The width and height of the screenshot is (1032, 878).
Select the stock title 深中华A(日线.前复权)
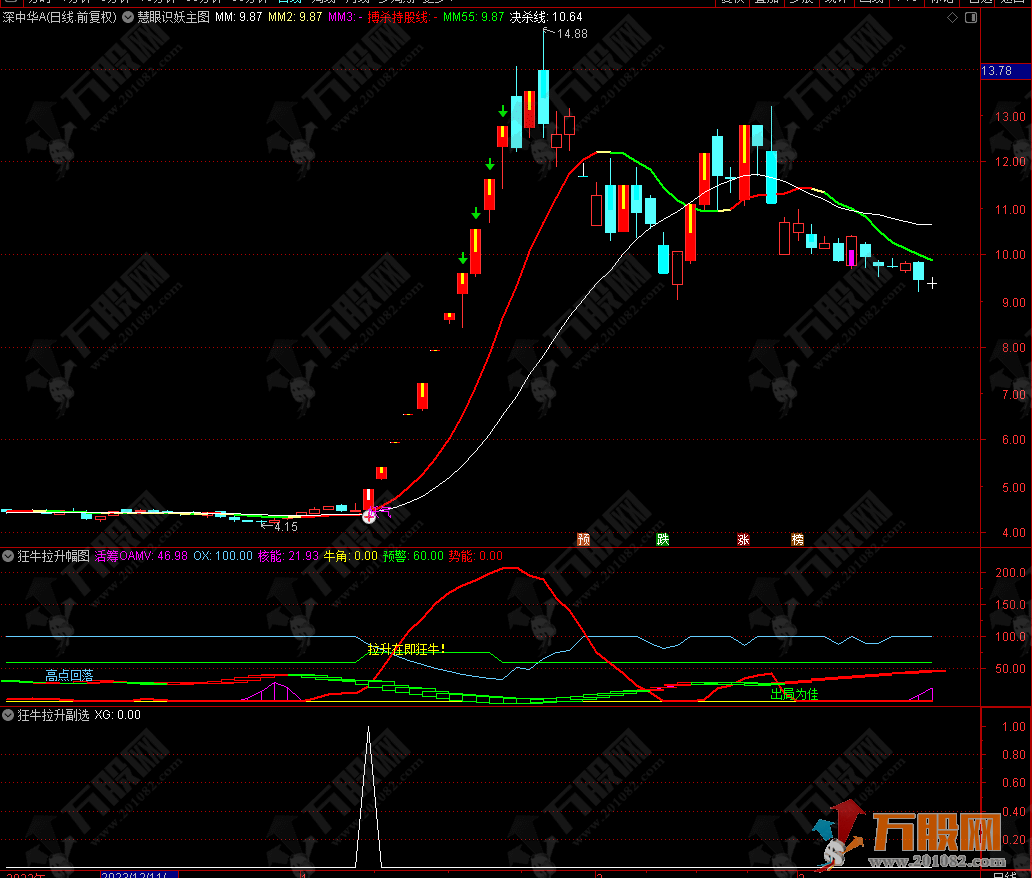pos(59,17)
